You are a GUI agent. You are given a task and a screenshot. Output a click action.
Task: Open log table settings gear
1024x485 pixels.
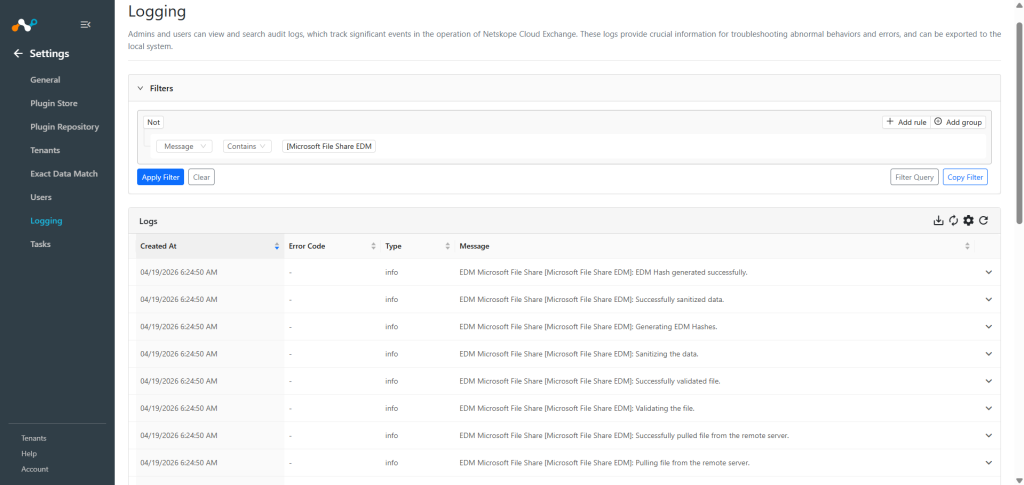tap(968, 221)
